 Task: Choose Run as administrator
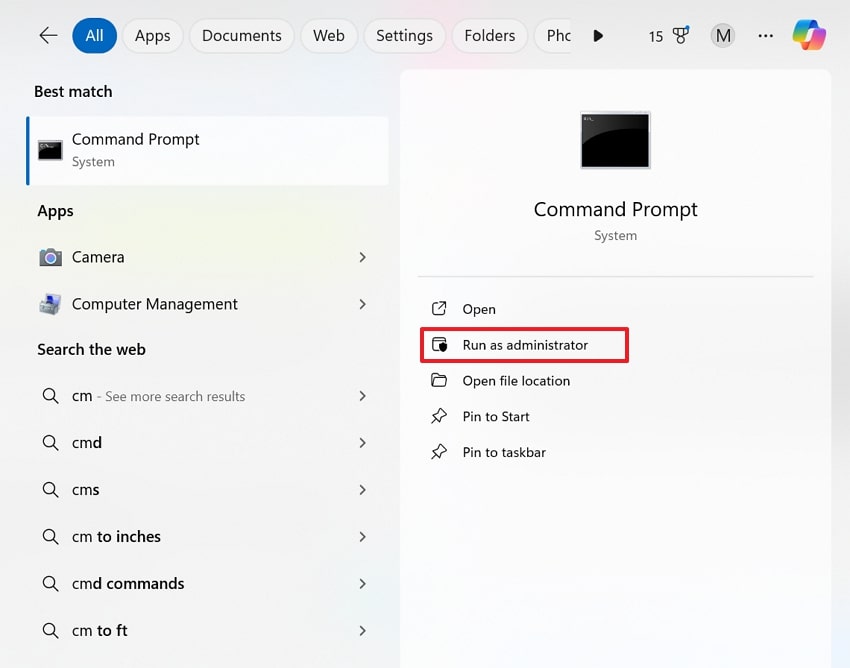click(x=524, y=345)
